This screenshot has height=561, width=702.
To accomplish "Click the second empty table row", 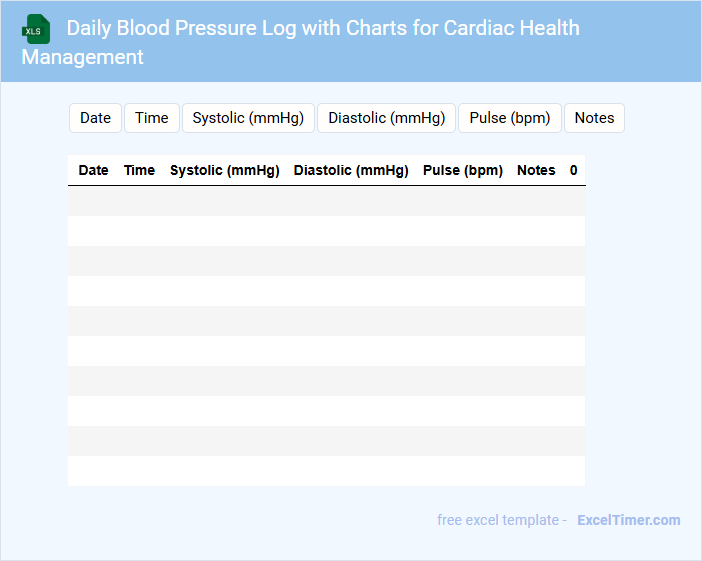I will tap(326, 231).
